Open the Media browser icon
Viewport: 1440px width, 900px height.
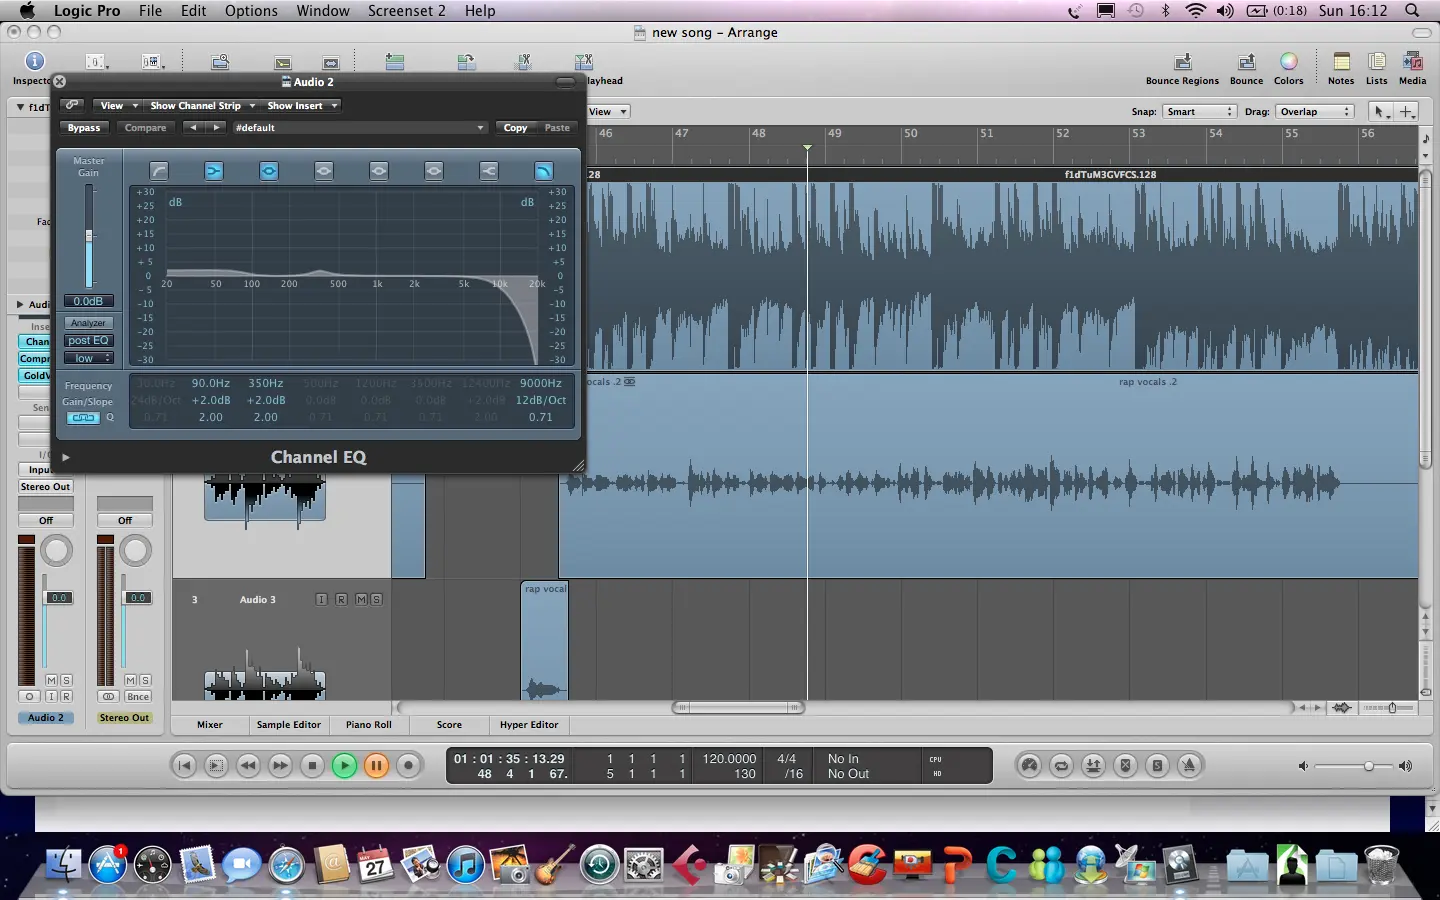pyautogui.click(x=1413, y=62)
